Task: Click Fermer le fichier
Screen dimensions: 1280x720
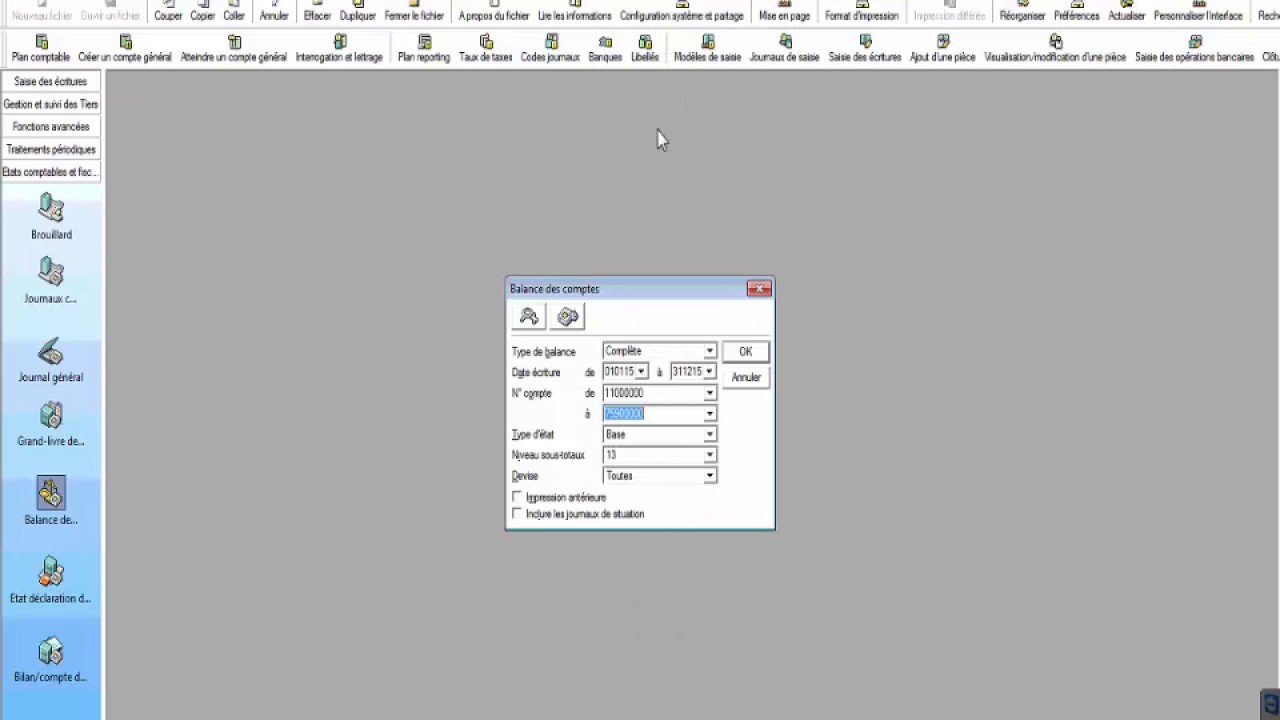Action: tap(414, 12)
